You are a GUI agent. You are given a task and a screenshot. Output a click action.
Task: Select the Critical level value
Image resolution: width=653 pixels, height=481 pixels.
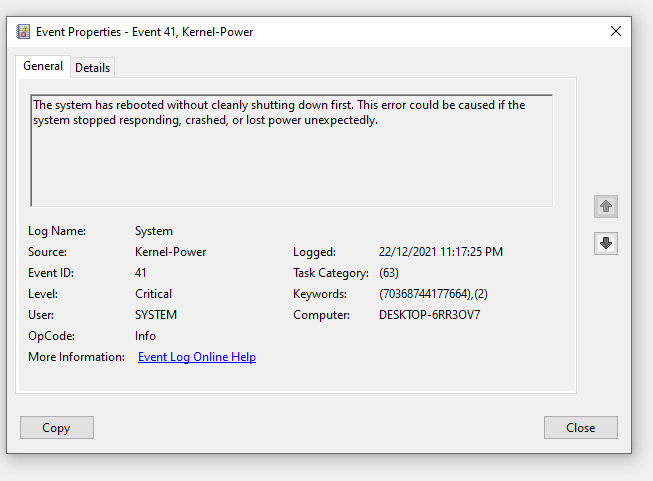coord(153,294)
